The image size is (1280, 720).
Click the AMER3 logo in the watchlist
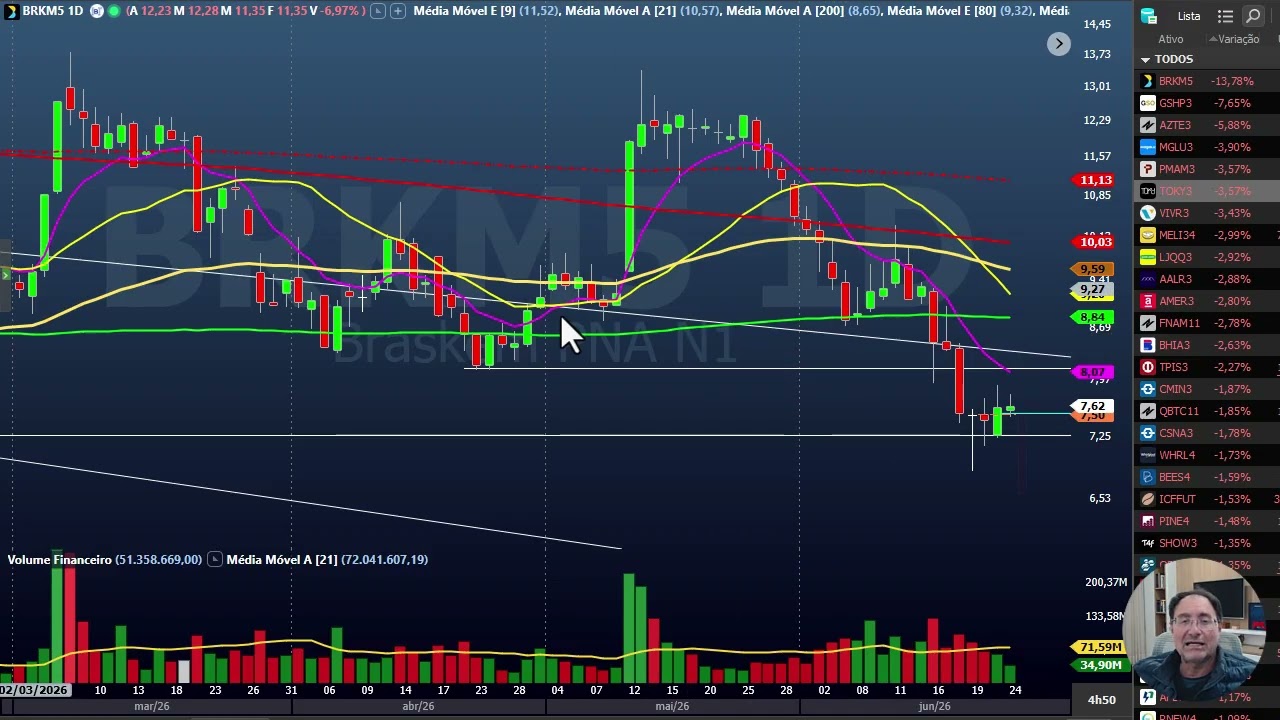(1148, 301)
